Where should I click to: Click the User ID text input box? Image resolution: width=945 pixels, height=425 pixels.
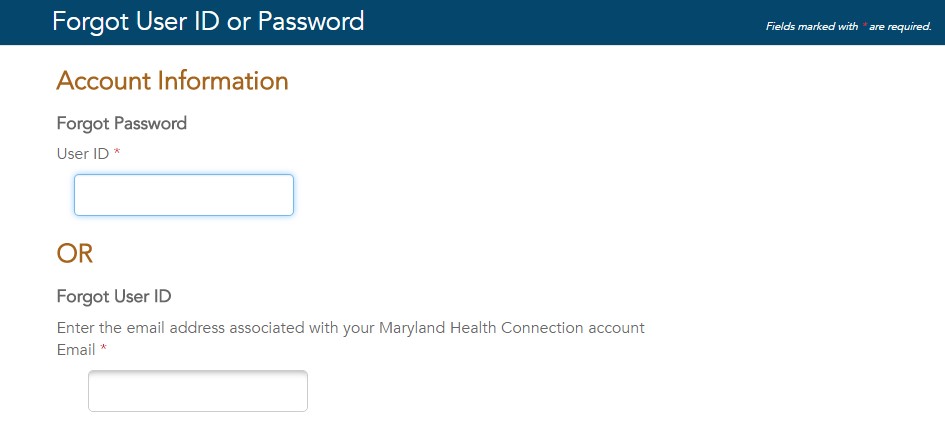point(184,195)
